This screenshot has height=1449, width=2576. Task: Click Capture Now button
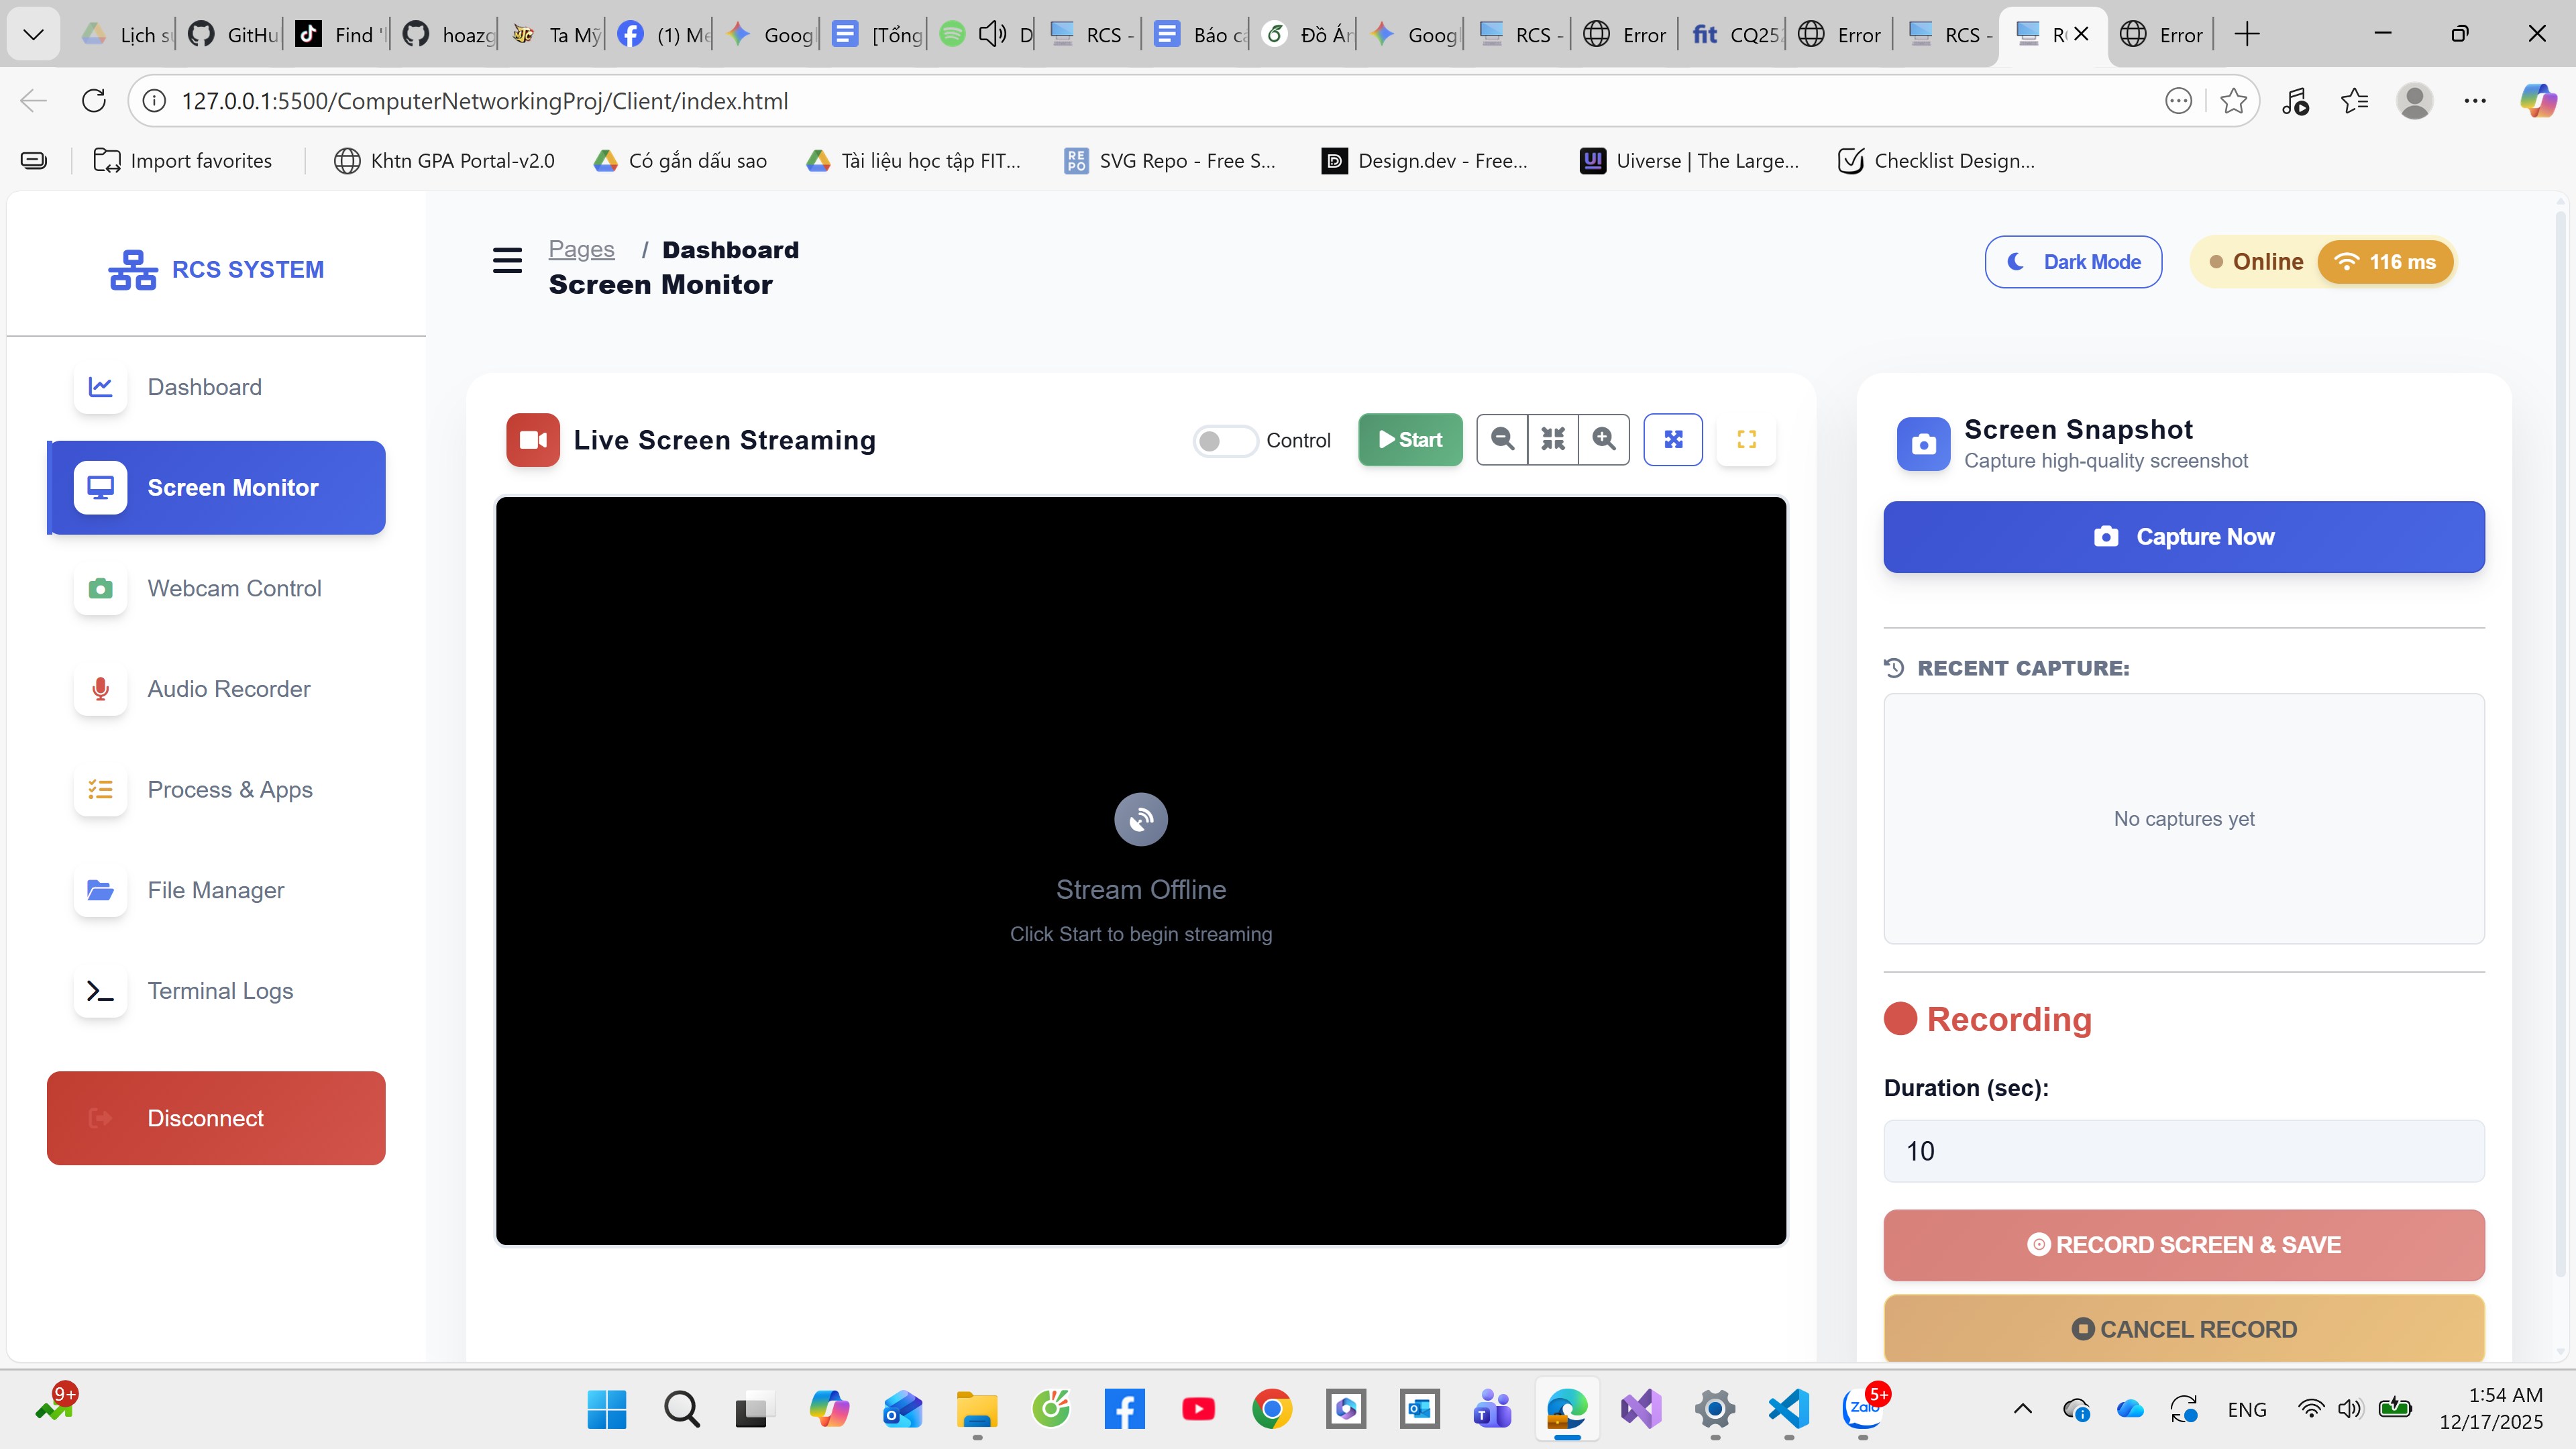point(2183,537)
